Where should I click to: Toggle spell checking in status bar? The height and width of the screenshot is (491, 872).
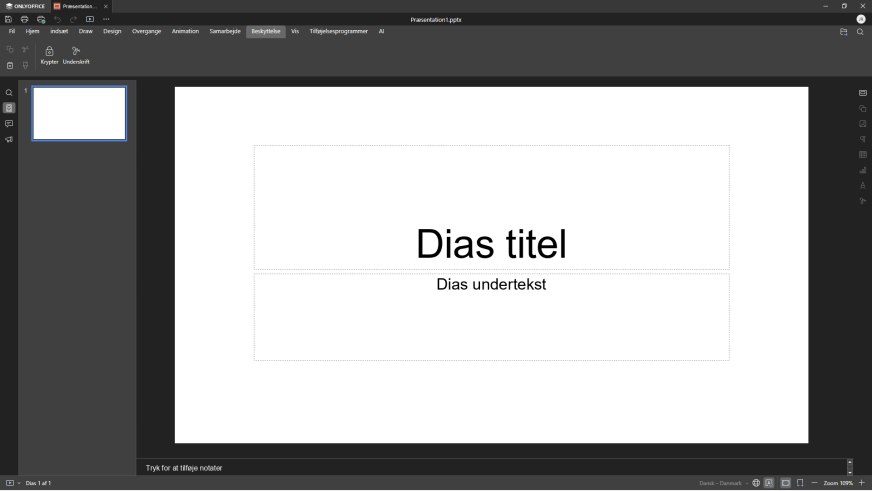point(769,483)
